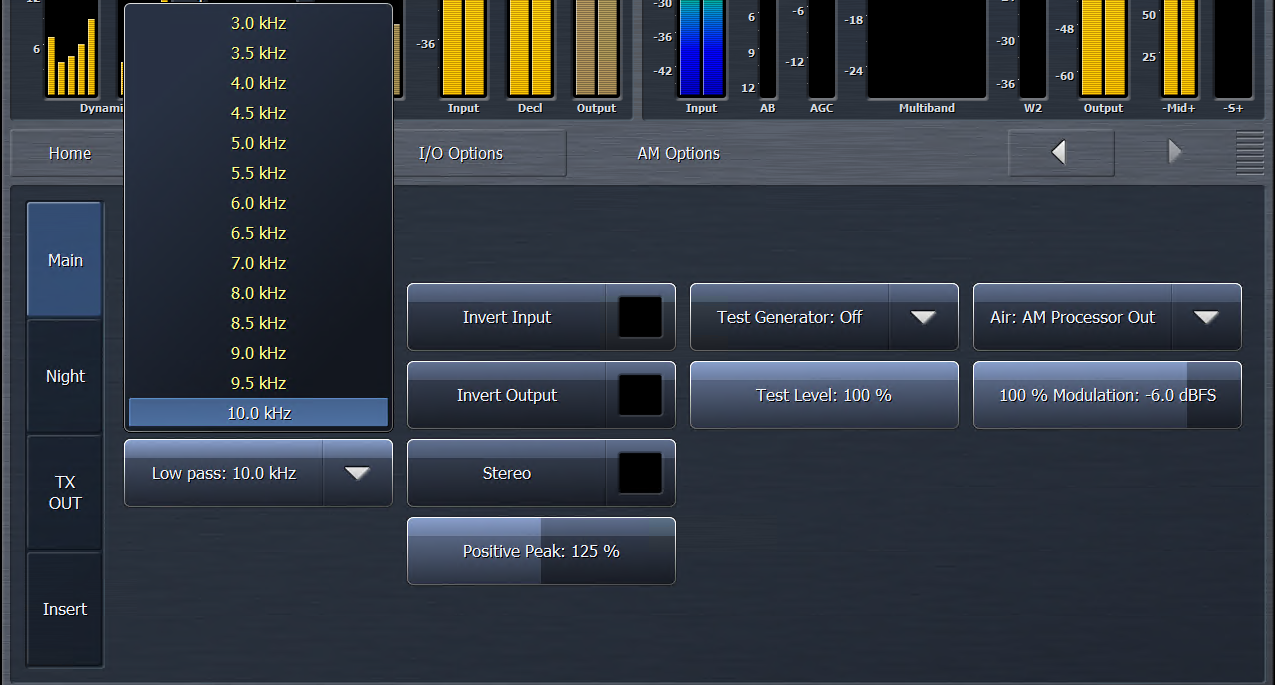Viewport: 1275px width, 685px height.
Task: Select 8.5 kHz from the dropdown
Action: [x=258, y=323]
